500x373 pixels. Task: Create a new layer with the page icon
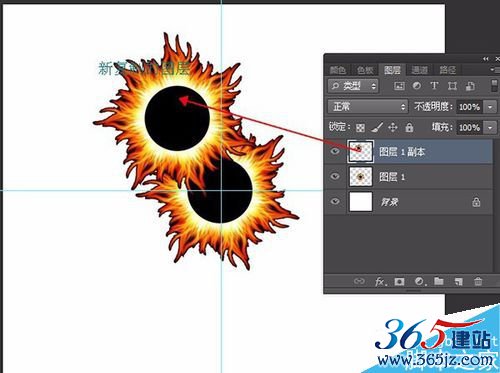[x=458, y=282]
